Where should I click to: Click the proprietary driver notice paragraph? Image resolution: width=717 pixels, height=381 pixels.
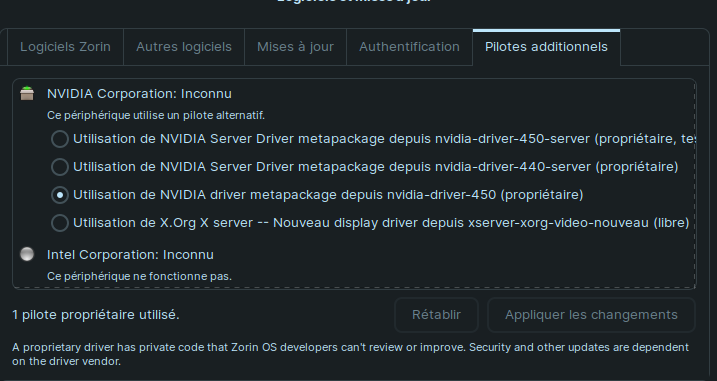coord(350,354)
